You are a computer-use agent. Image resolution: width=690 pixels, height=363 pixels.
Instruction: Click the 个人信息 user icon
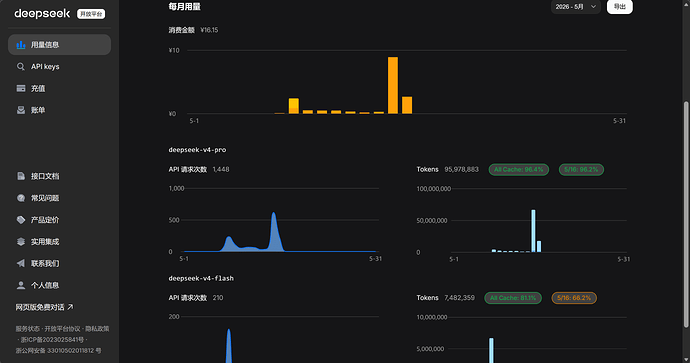click(x=21, y=285)
